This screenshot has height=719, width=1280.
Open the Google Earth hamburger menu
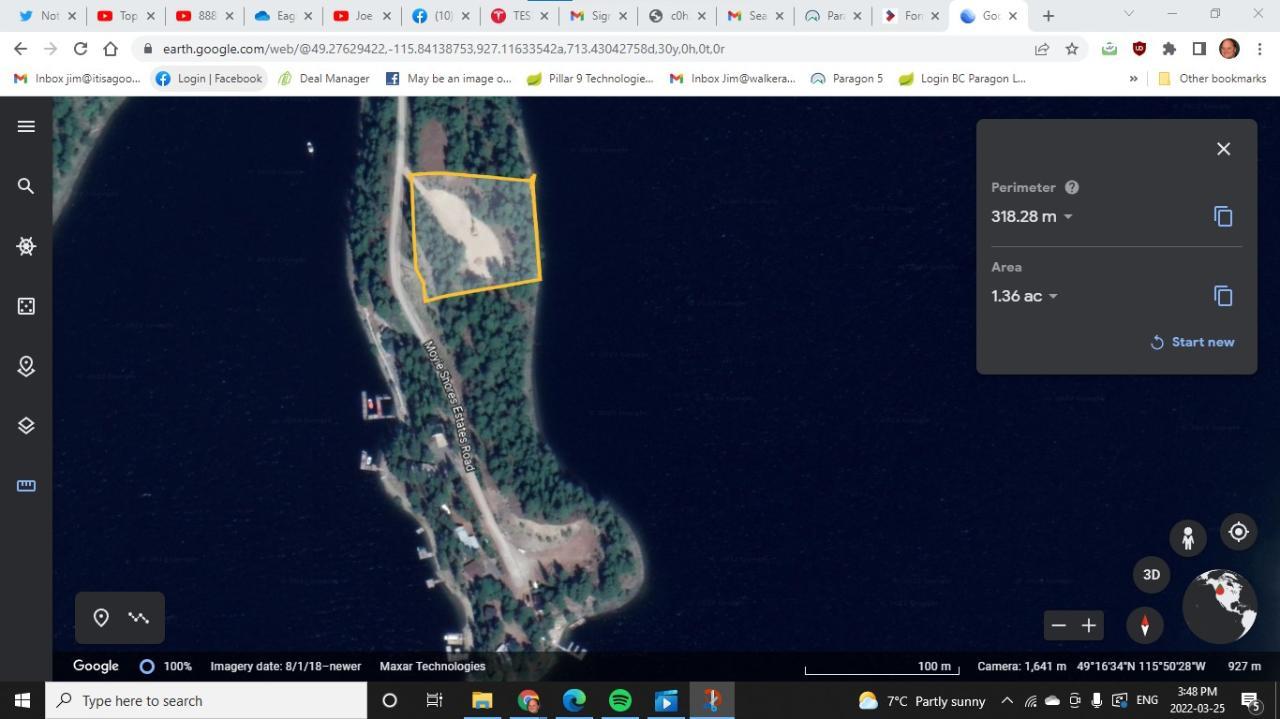coord(26,126)
